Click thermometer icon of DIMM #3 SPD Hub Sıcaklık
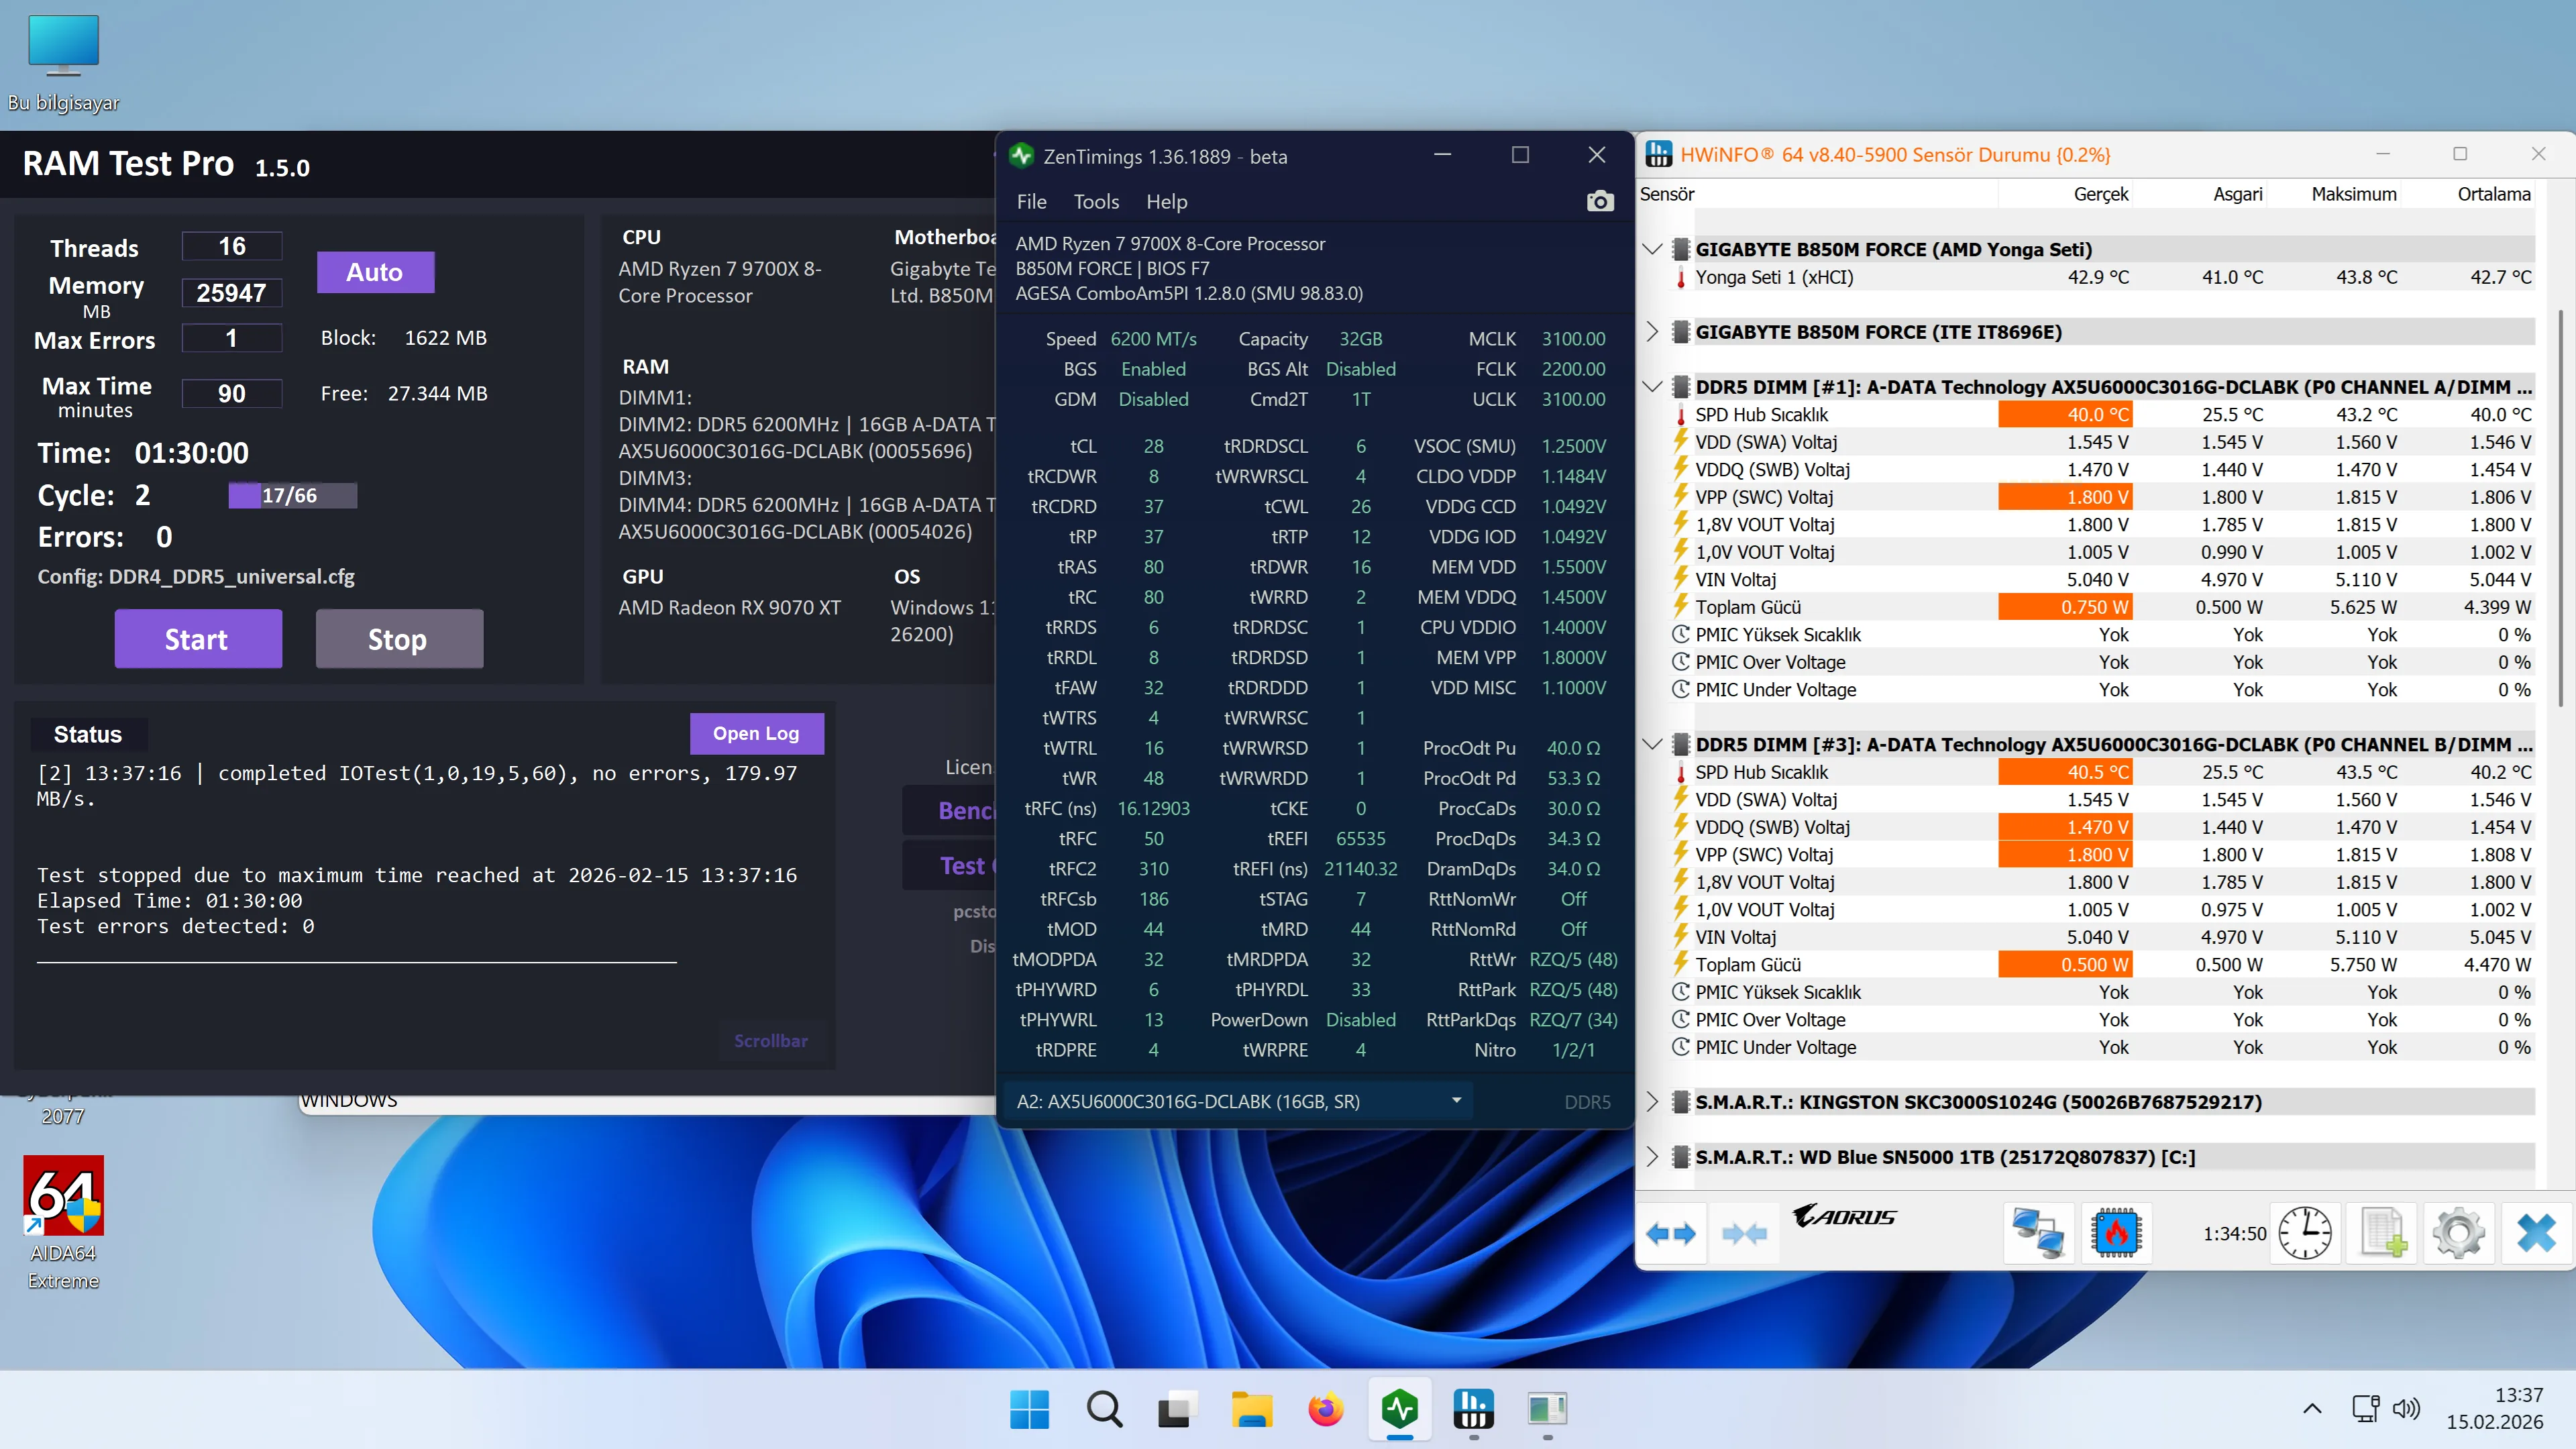Screen dimensions: 2576x1449 click(1681, 772)
